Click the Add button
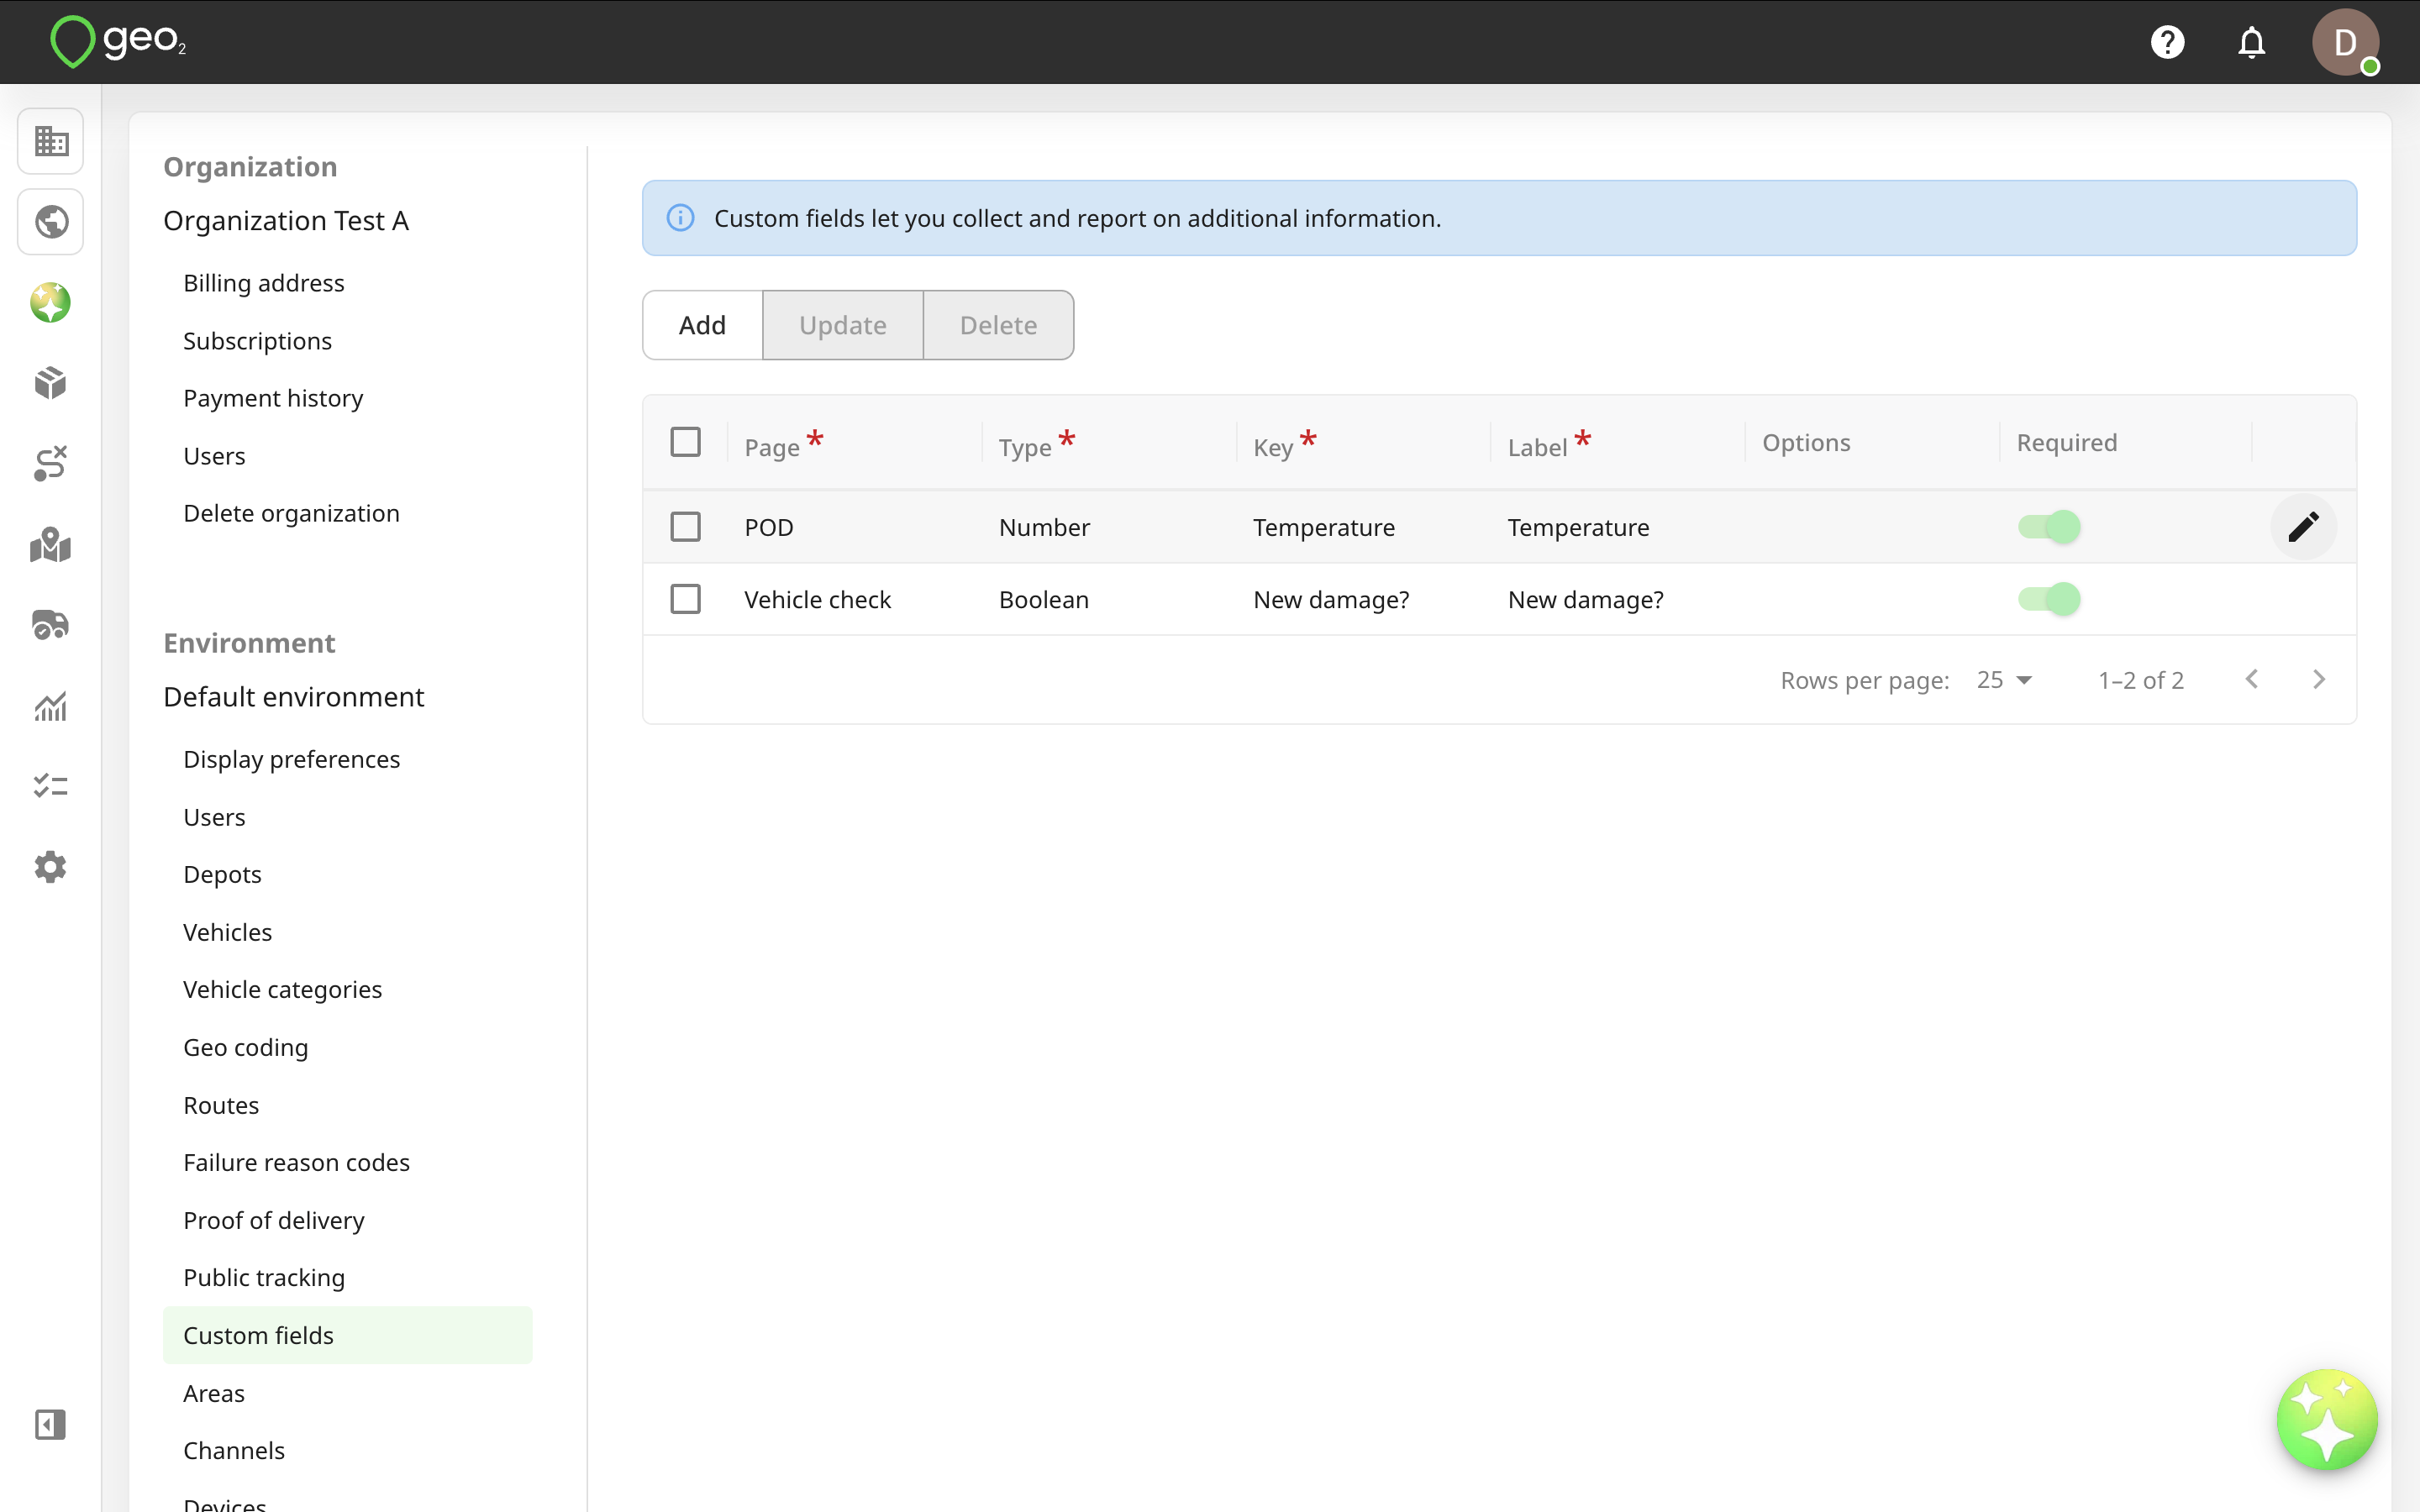This screenshot has height=1512, width=2420. [702, 325]
